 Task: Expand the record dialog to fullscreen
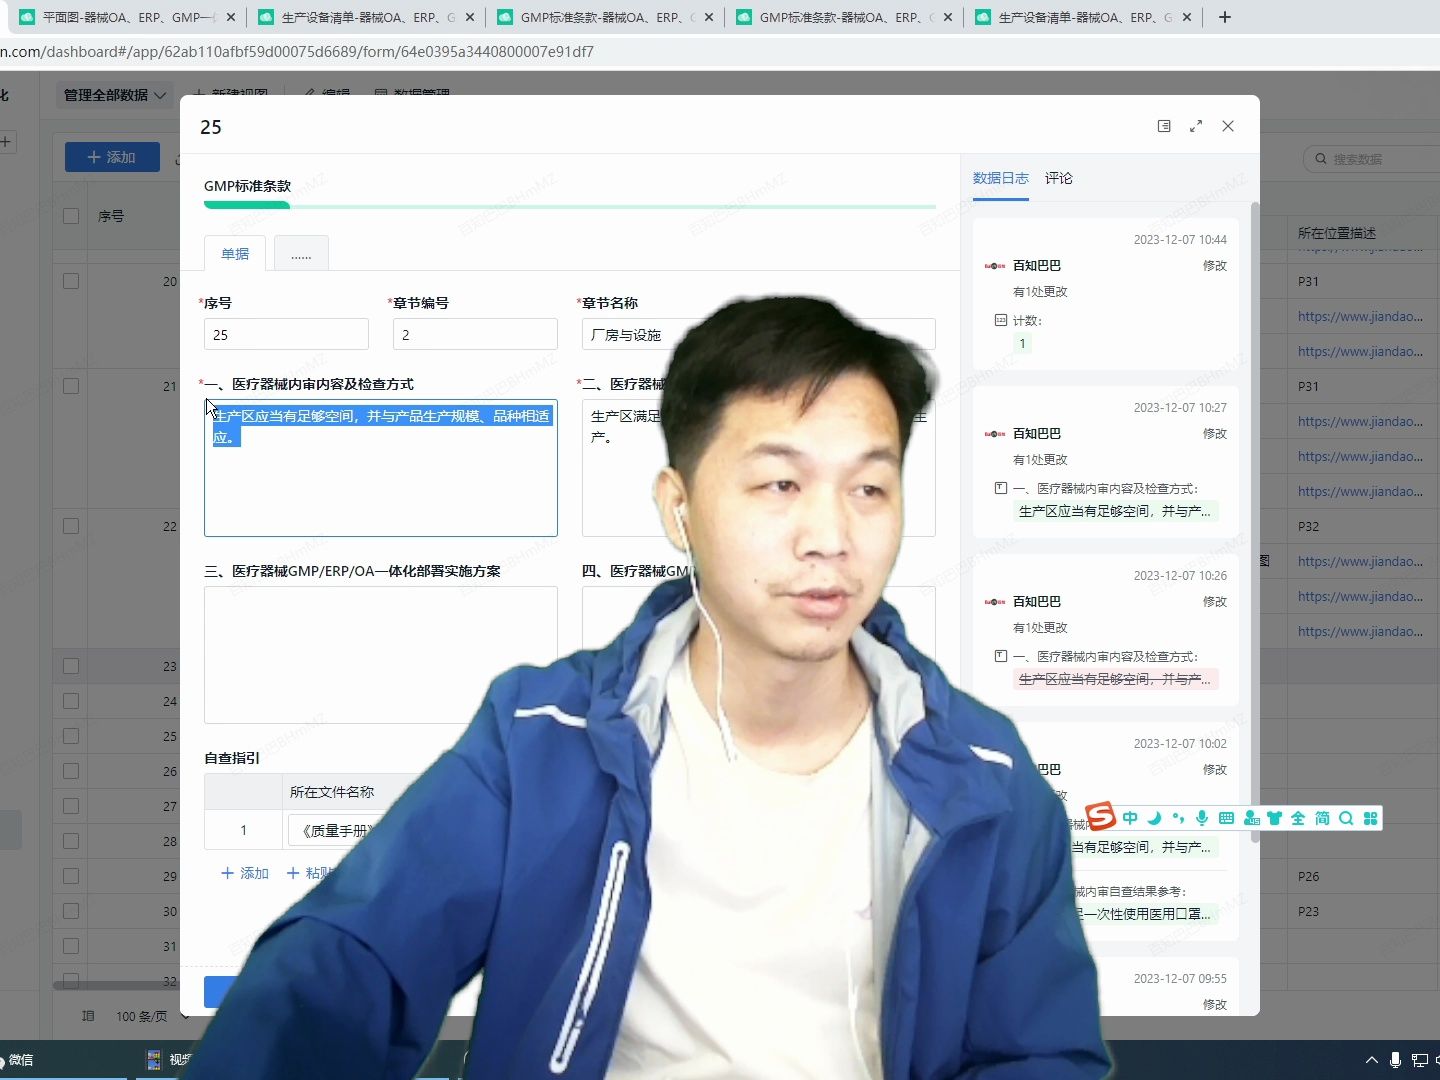point(1197,126)
